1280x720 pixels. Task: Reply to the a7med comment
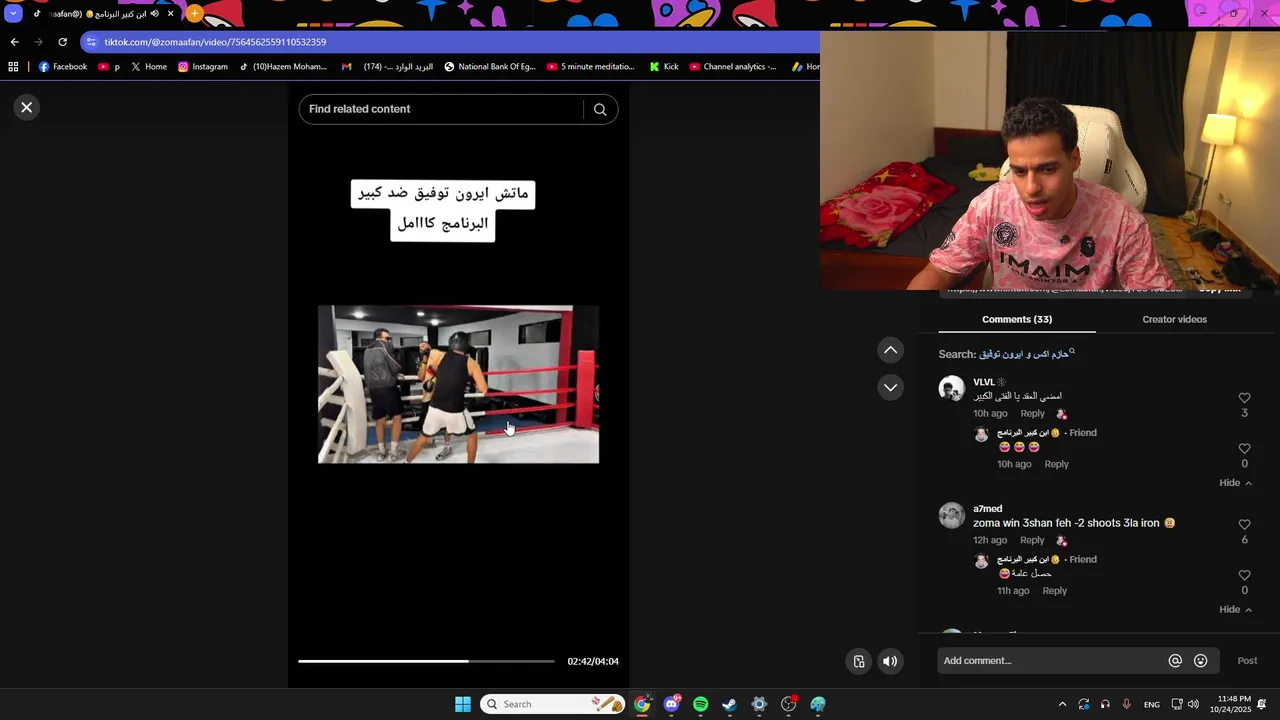tap(1032, 540)
